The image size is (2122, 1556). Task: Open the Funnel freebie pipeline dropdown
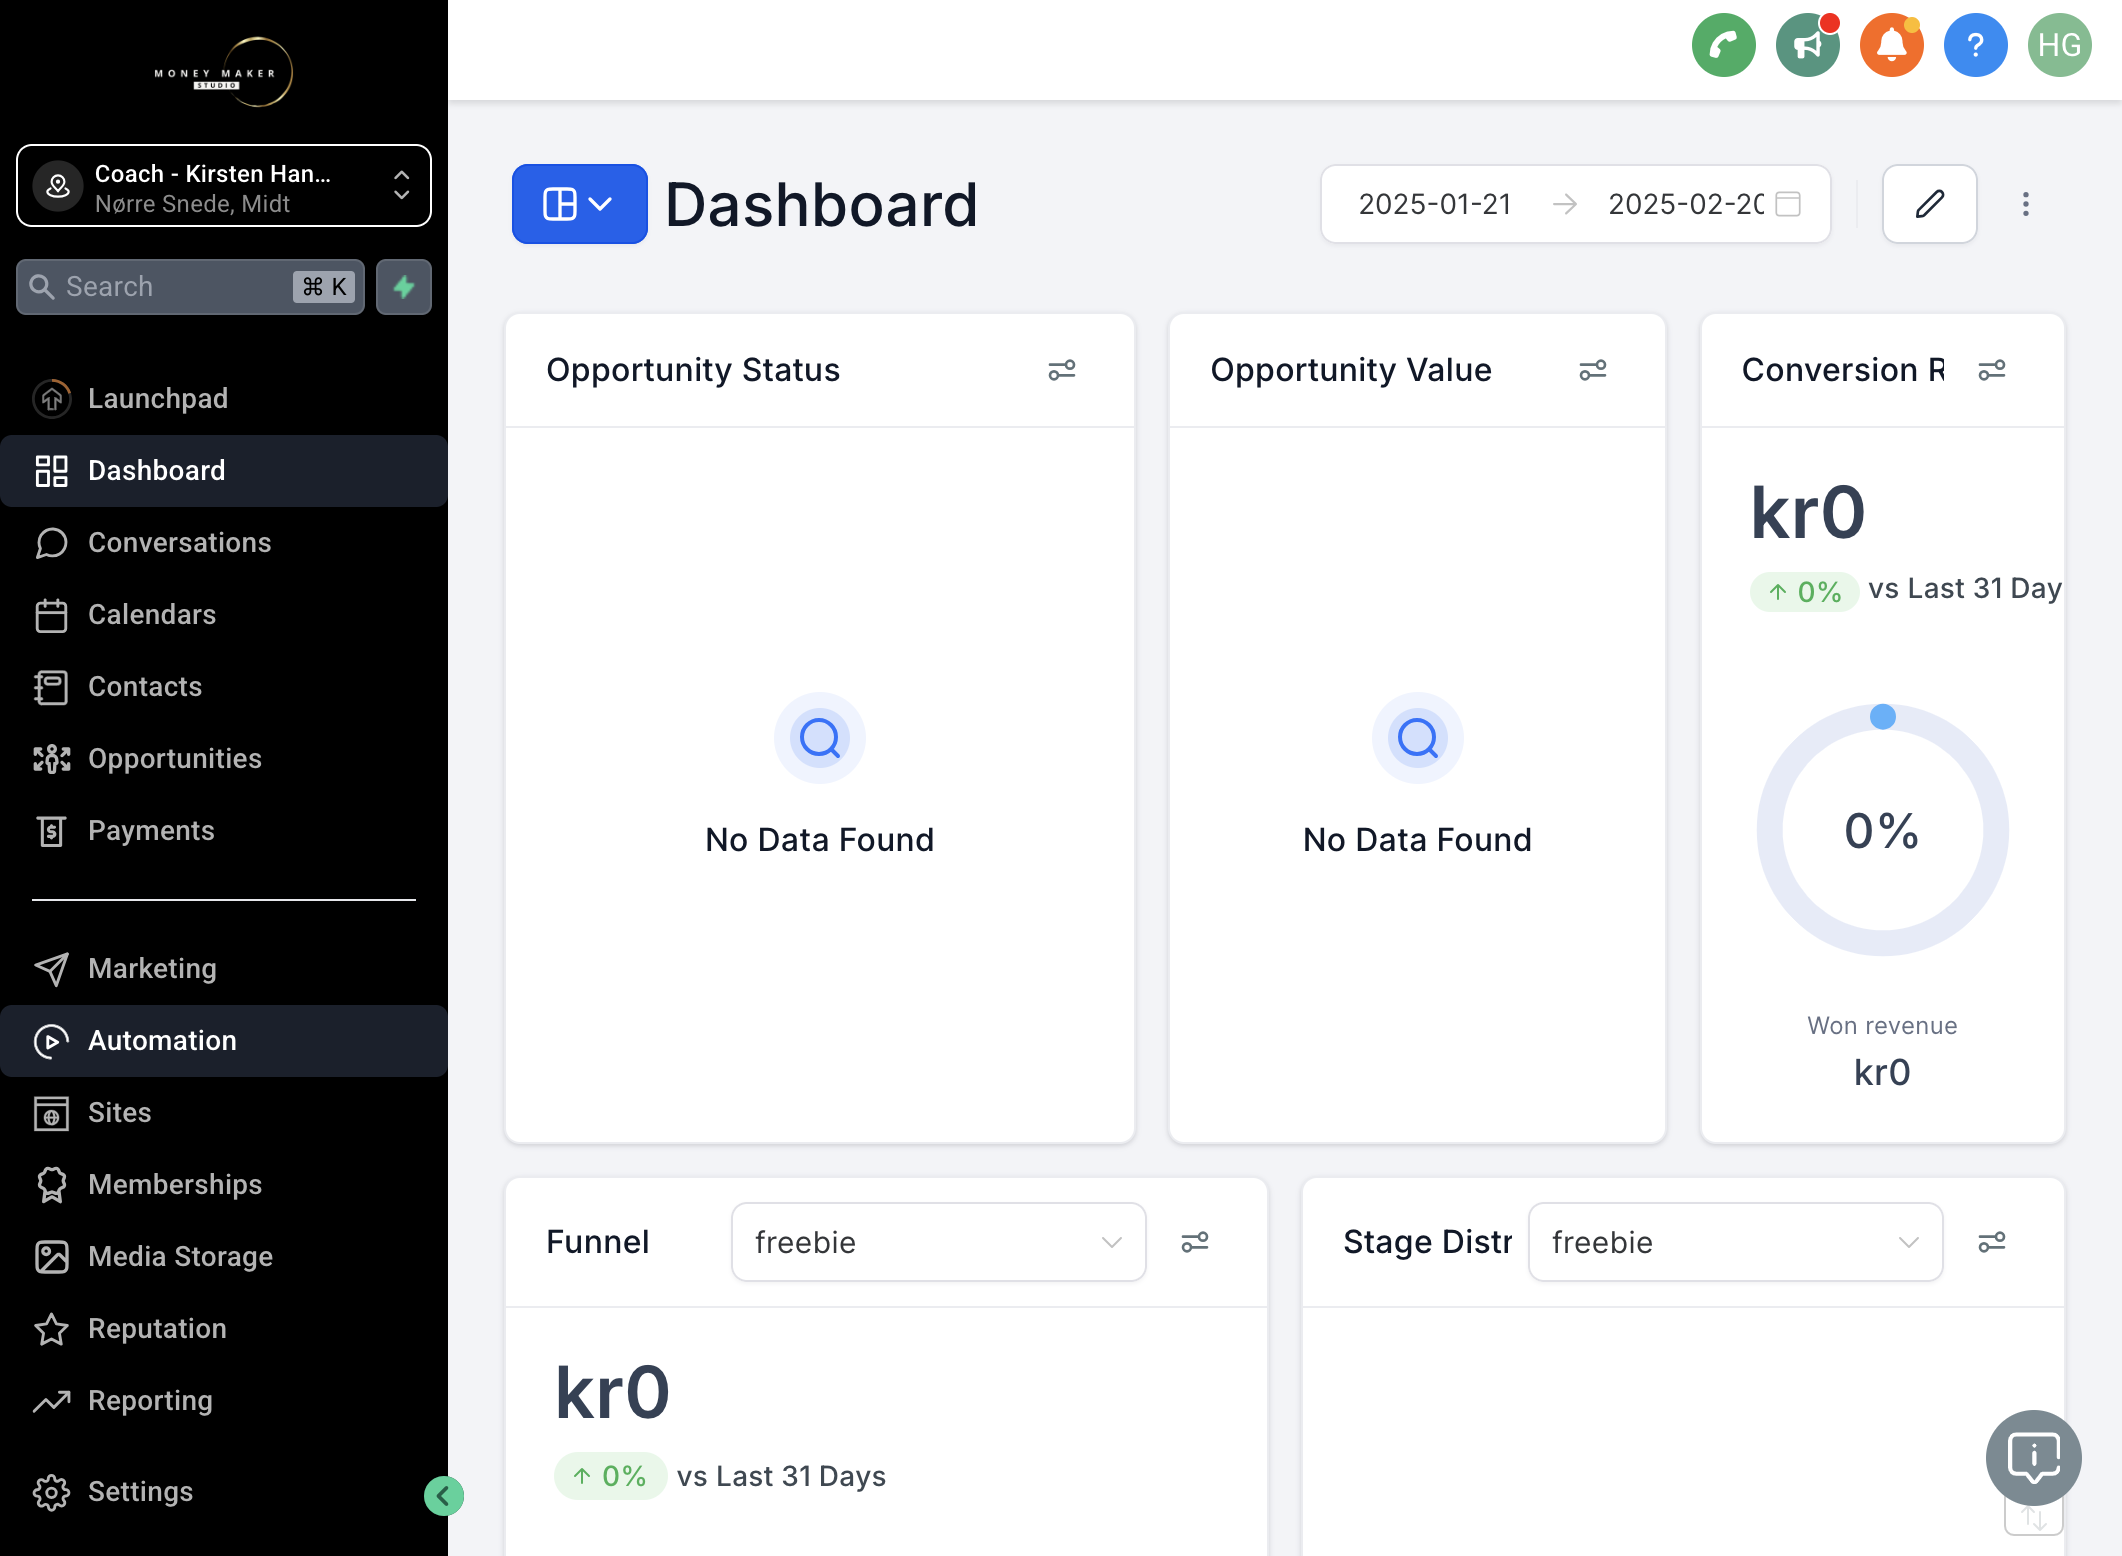tap(938, 1242)
